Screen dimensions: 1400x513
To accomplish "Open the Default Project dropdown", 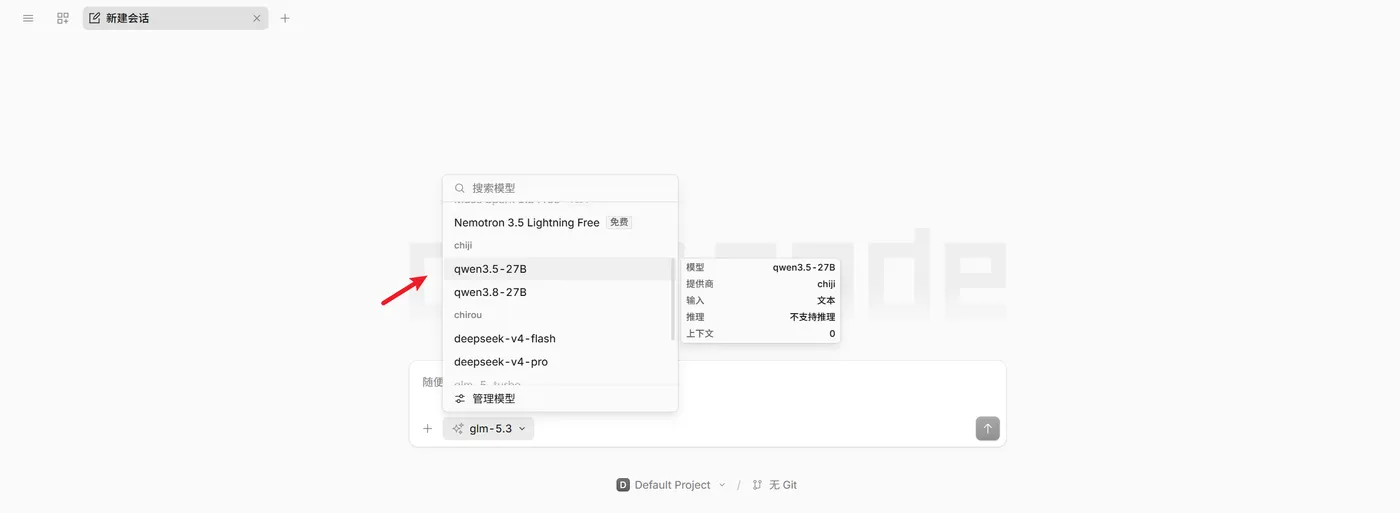I will [x=670, y=485].
